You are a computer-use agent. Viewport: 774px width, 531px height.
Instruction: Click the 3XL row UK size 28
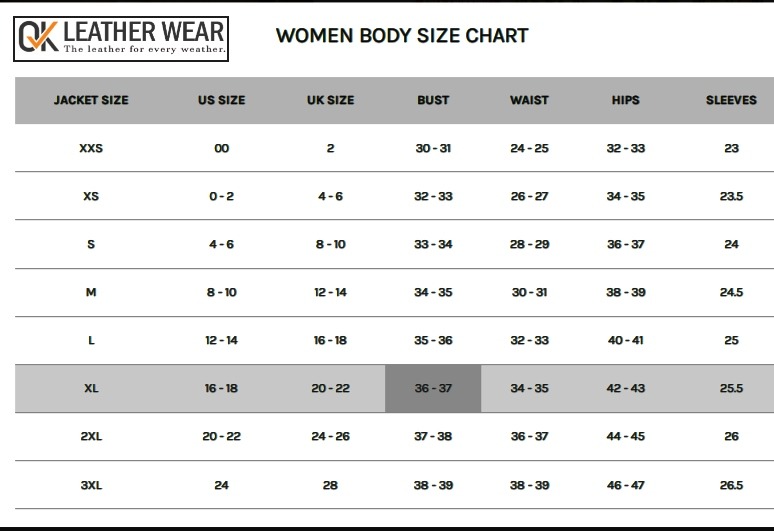pos(330,485)
